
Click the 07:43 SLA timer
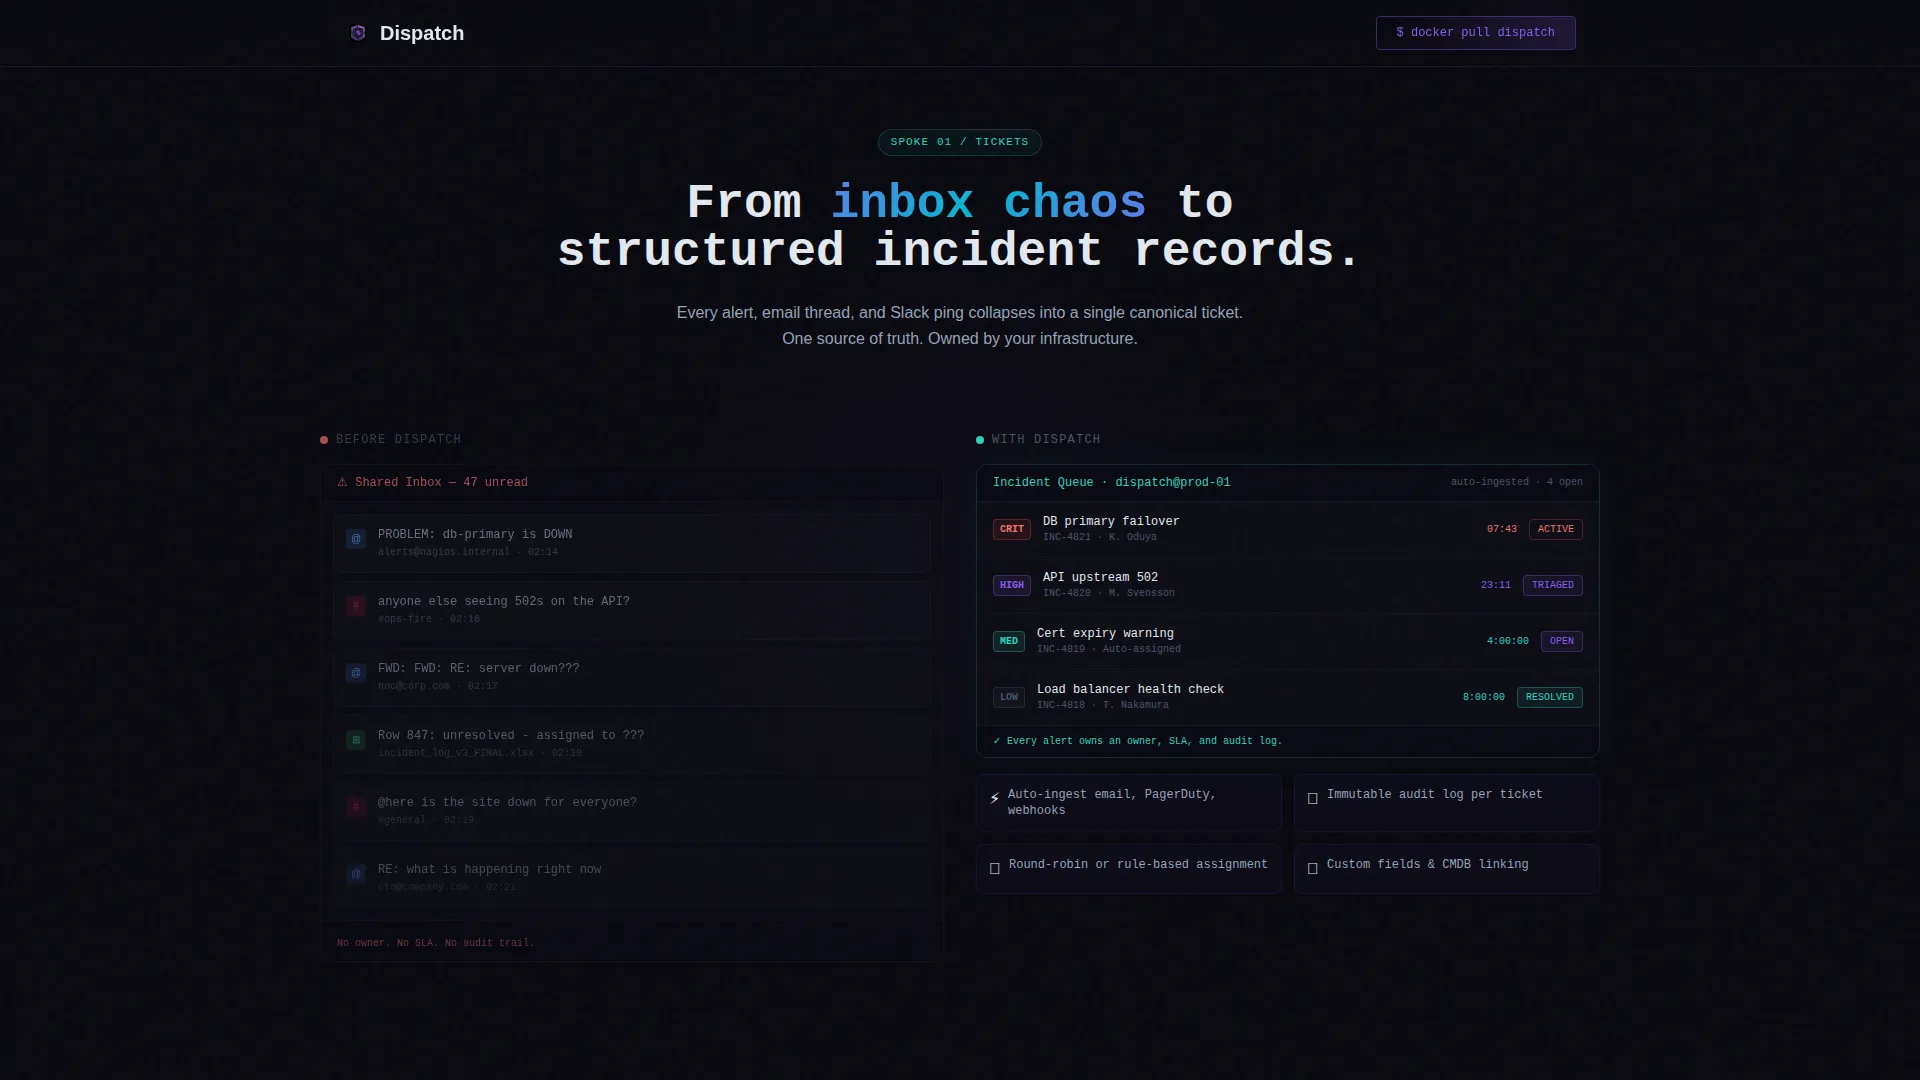[1501, 529]
